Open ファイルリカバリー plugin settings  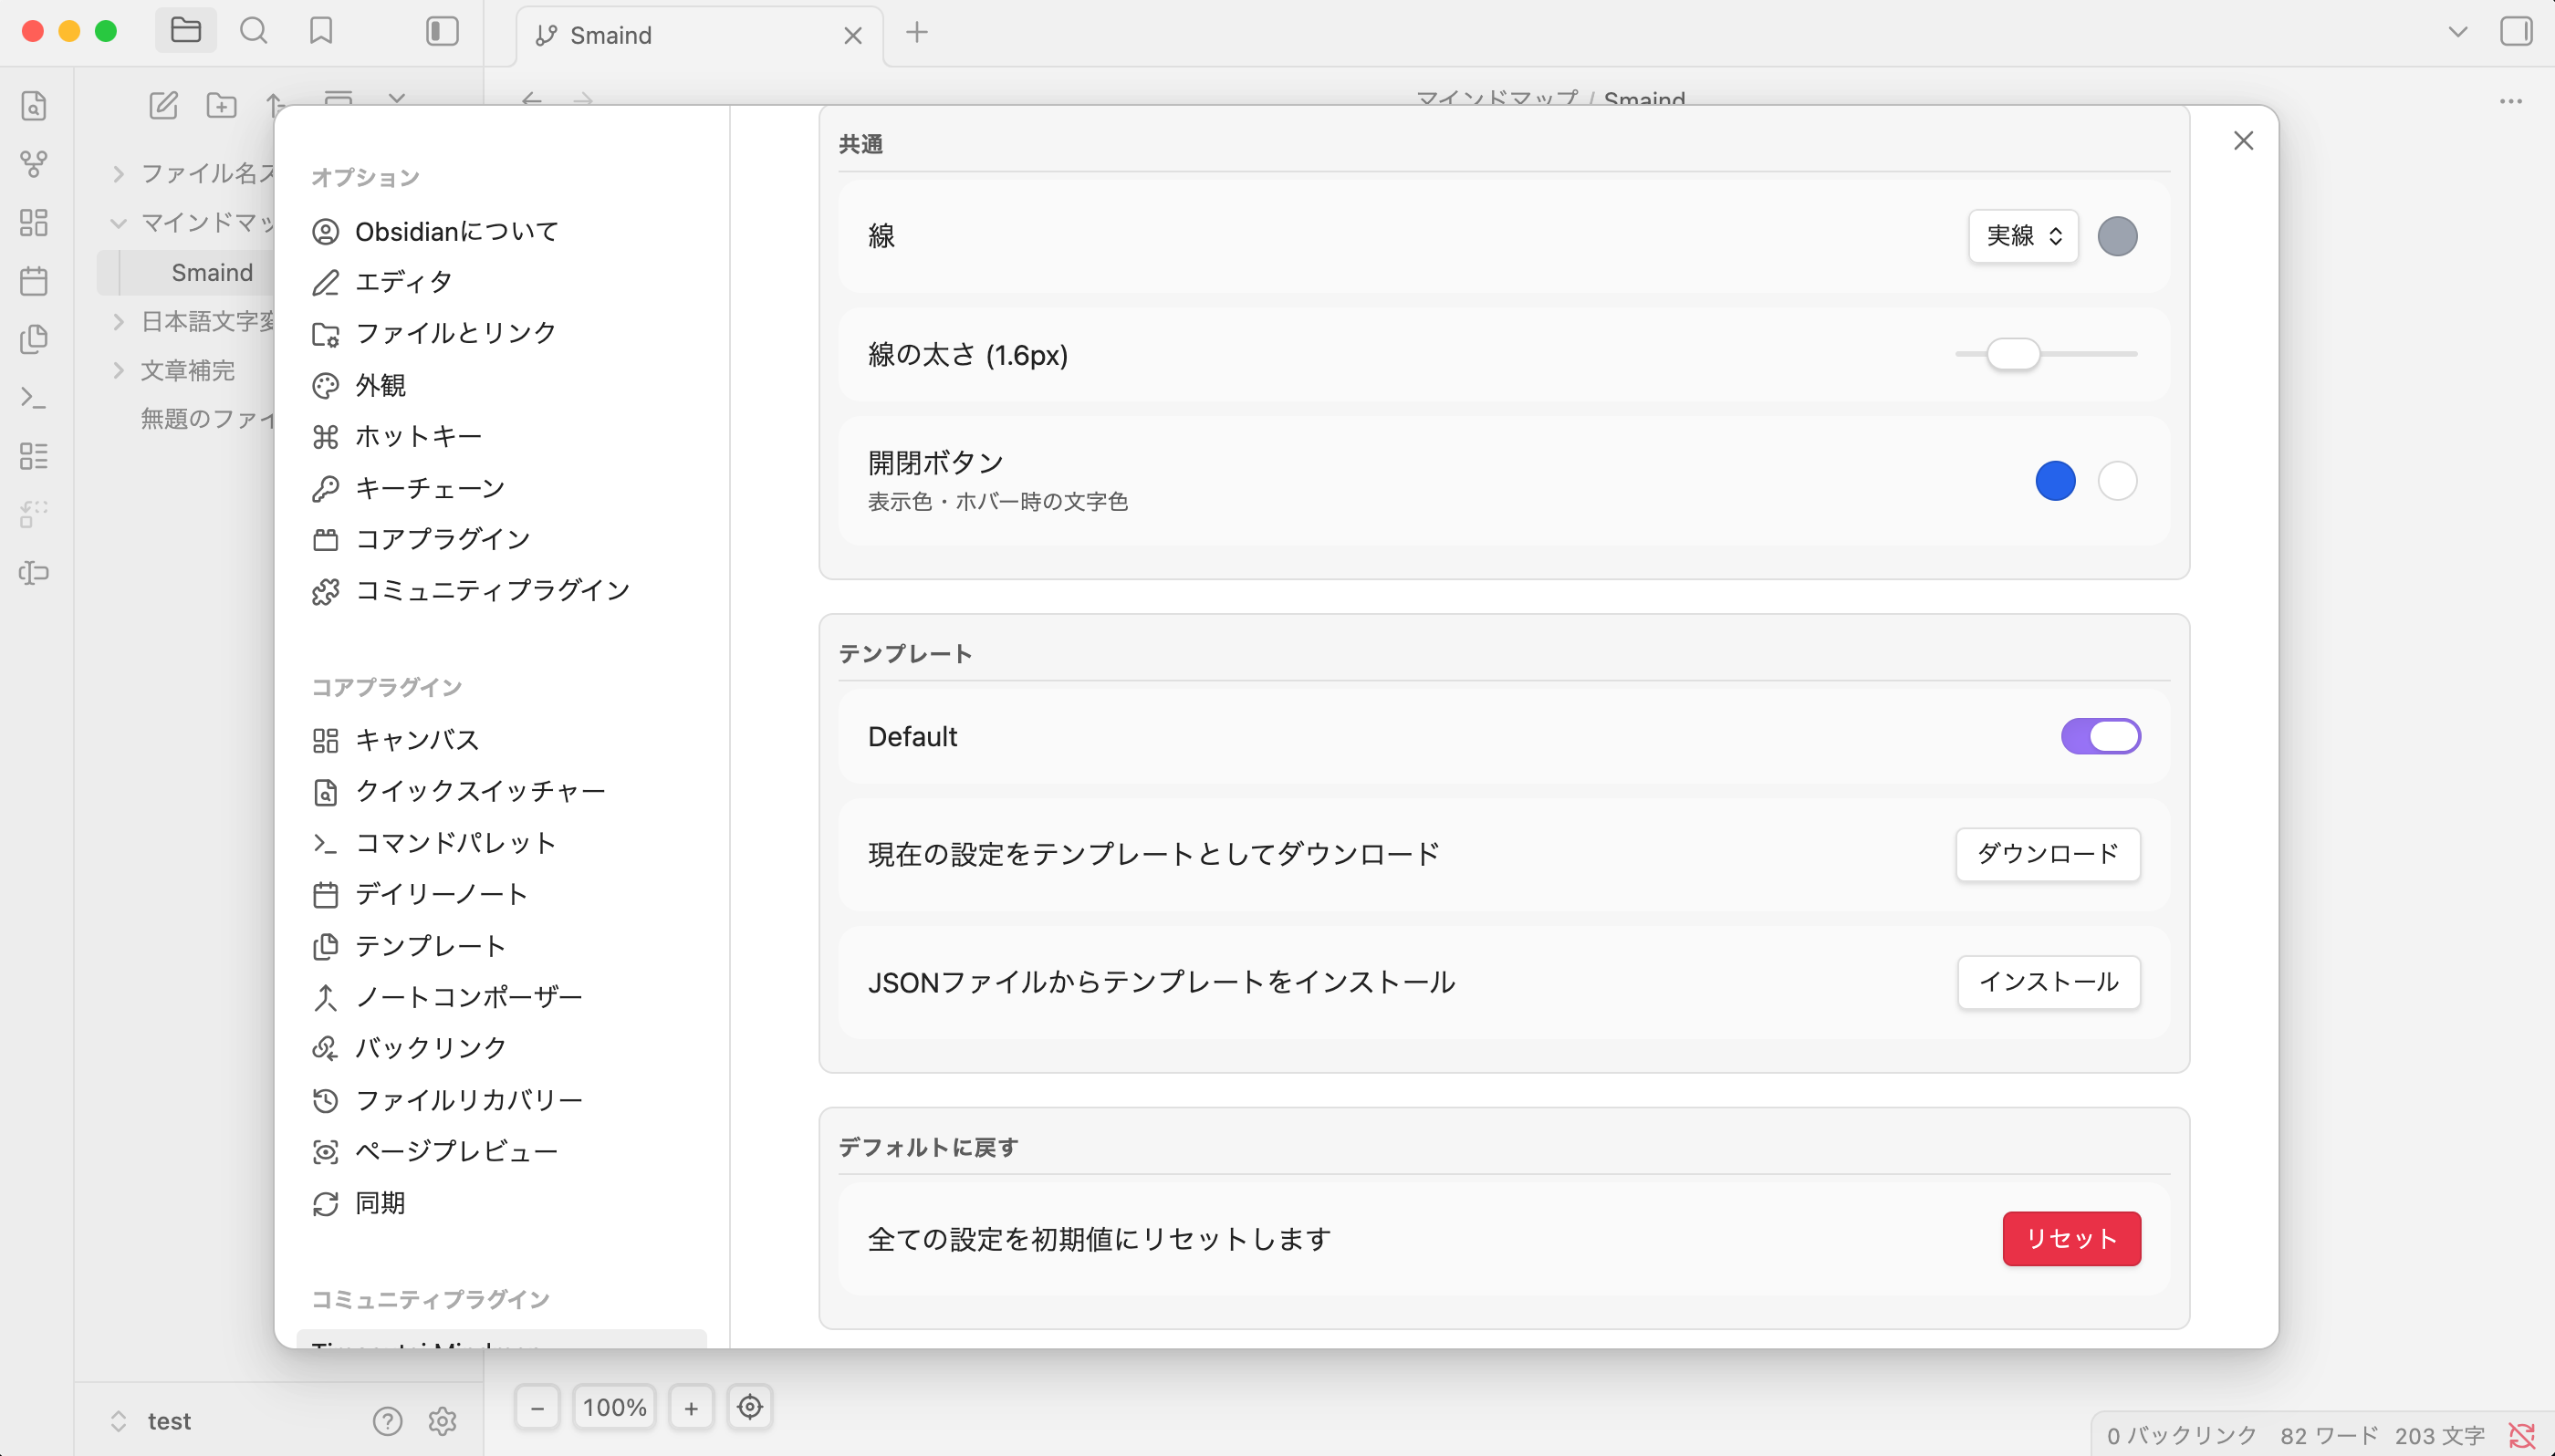pyautogui.click(x=500, y=1100)
